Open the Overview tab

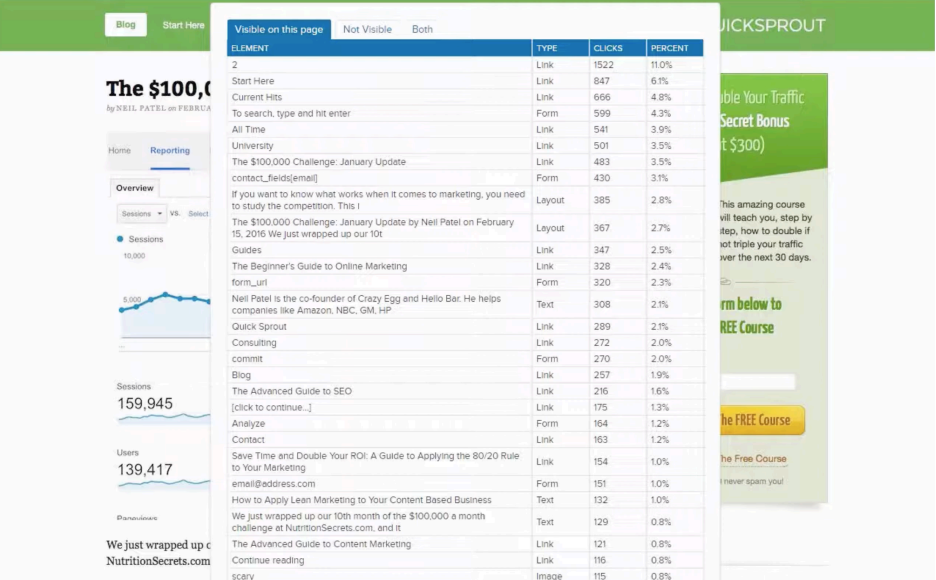(134, 188)
